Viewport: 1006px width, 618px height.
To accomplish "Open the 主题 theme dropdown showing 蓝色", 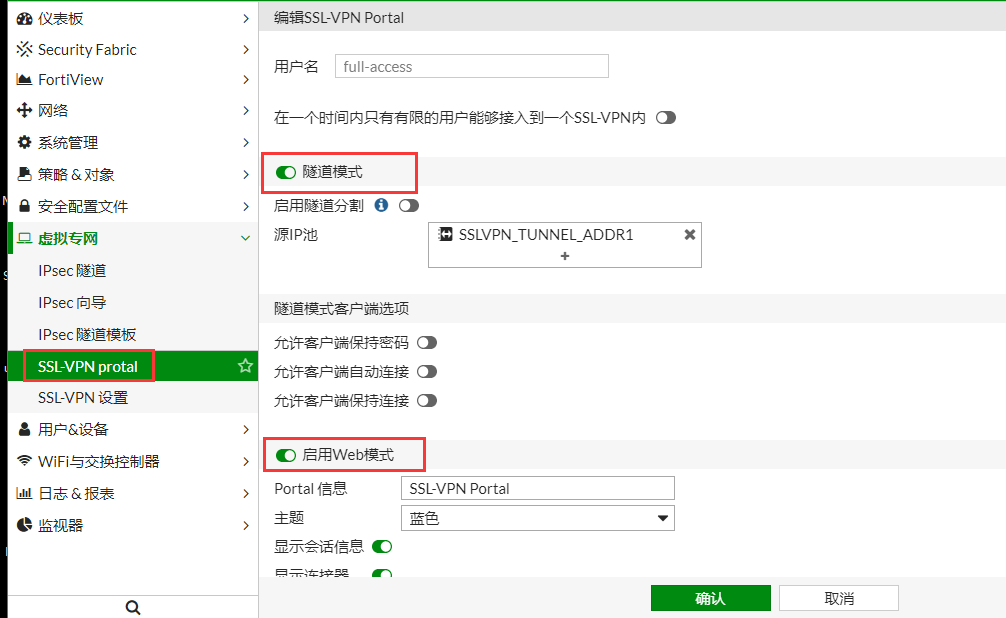I will pos(661,518).
